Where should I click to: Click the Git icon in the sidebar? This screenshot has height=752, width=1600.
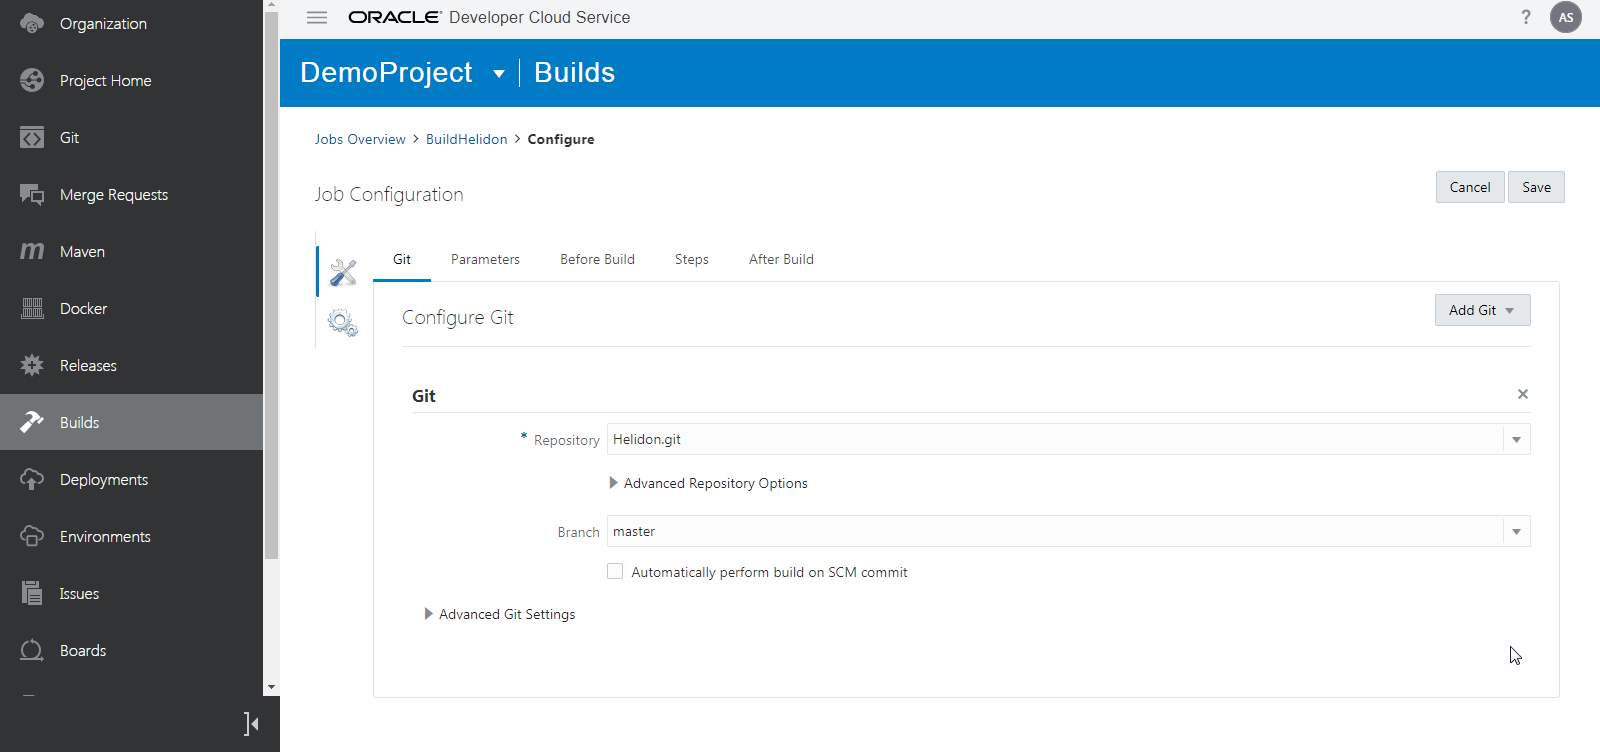click(x=32, y=138)
